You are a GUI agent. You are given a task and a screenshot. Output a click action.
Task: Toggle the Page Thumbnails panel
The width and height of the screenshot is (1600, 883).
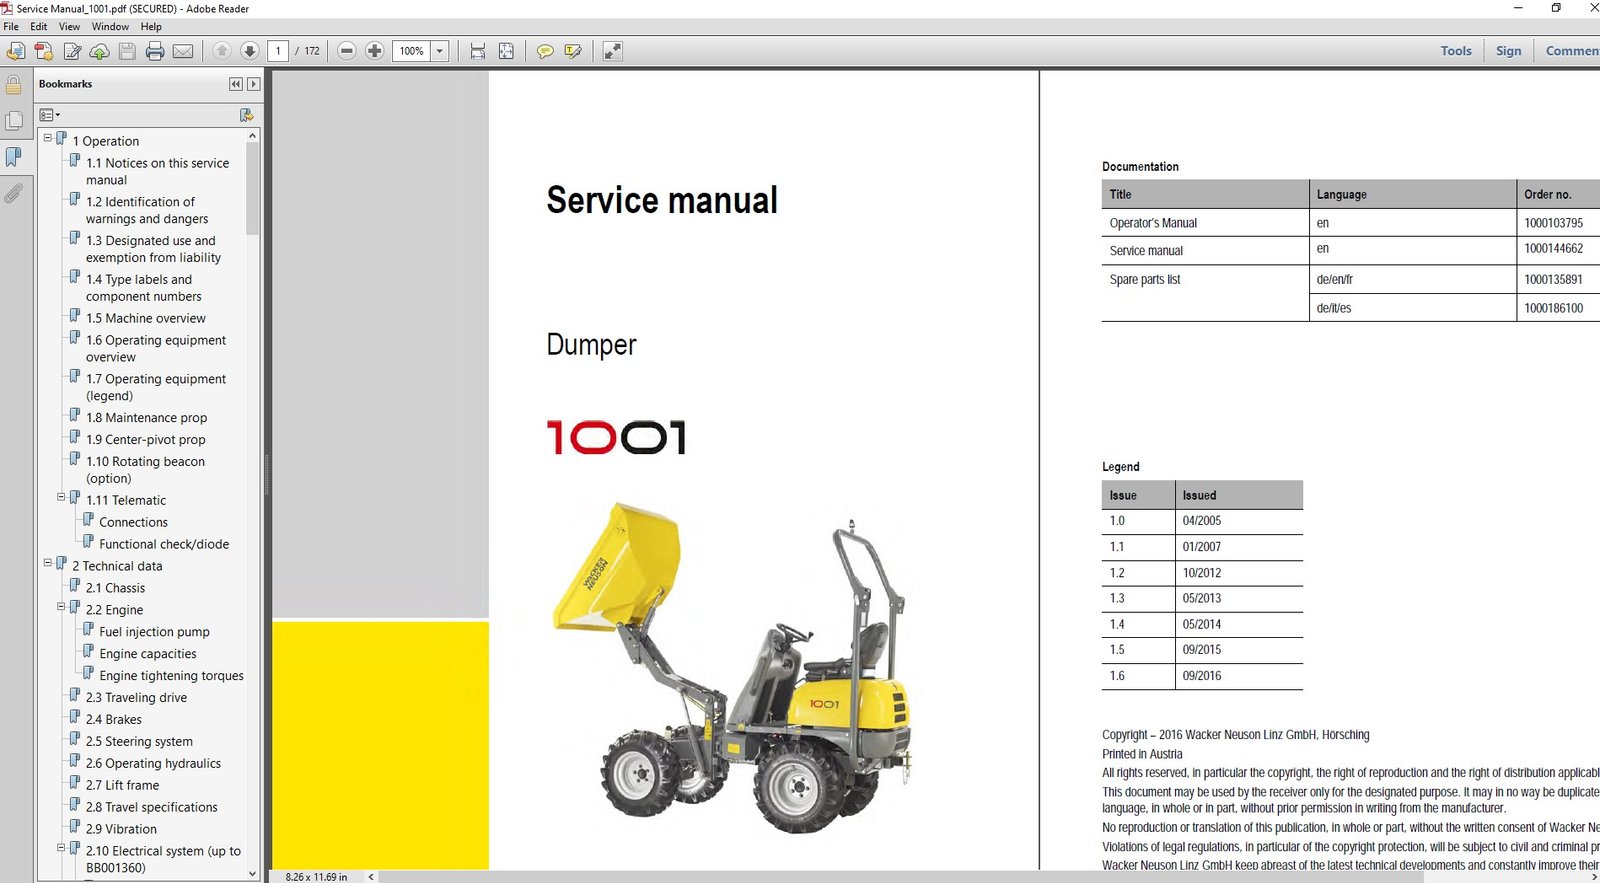click(14, 121)
